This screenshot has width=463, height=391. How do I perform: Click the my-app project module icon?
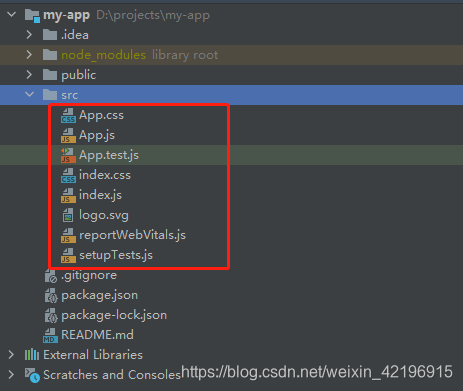tap(33, 16)
